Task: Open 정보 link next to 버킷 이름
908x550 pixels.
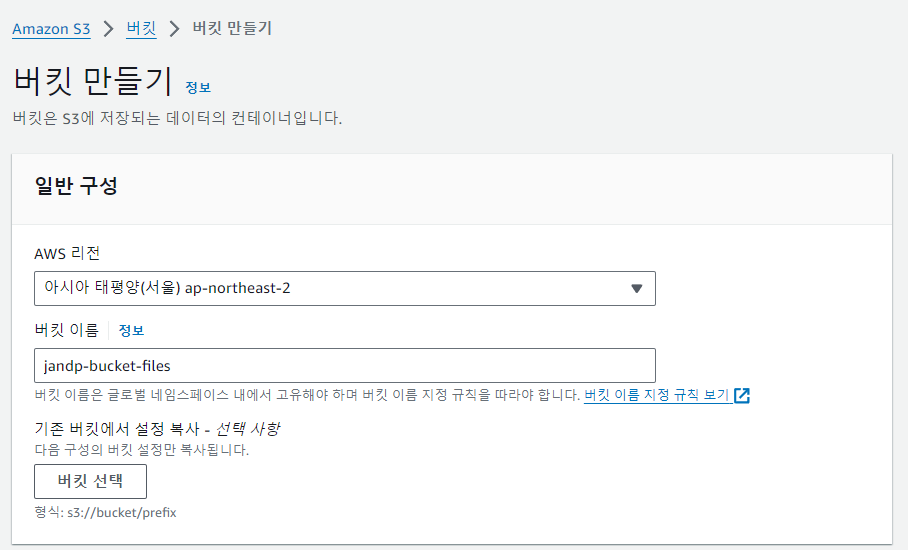Action: point(131,331)
